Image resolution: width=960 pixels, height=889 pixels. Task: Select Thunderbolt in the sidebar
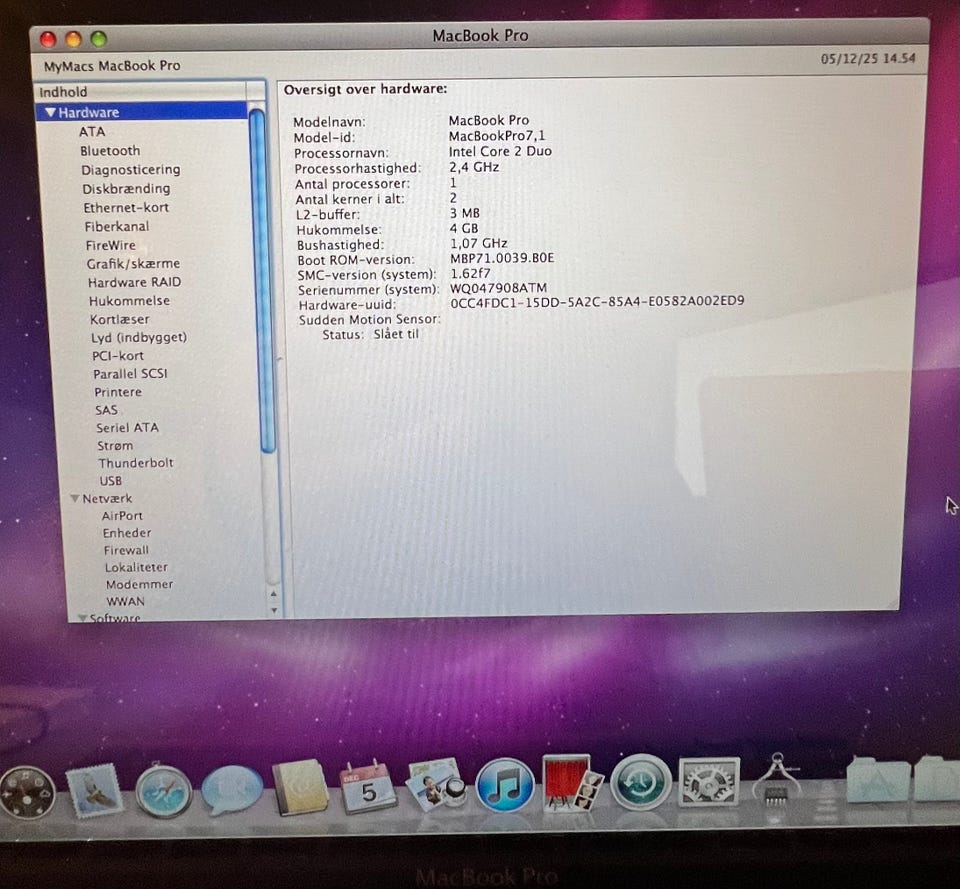click(x=136, y=463)
